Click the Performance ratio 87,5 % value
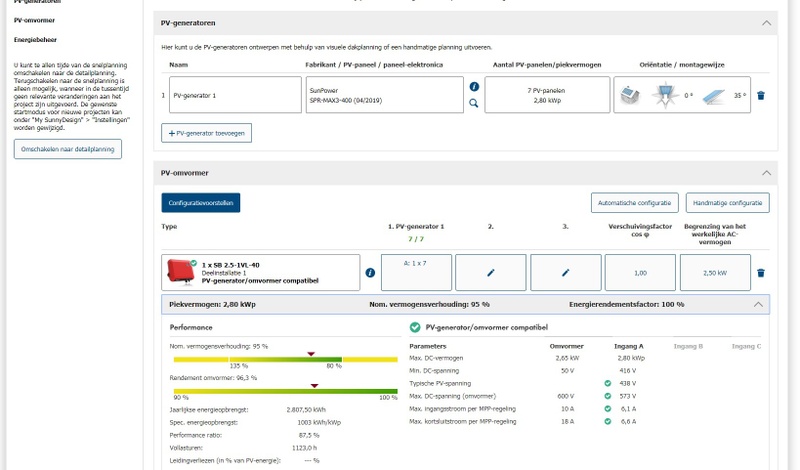The width and height of the screenshot is (800, 470). 309,435
